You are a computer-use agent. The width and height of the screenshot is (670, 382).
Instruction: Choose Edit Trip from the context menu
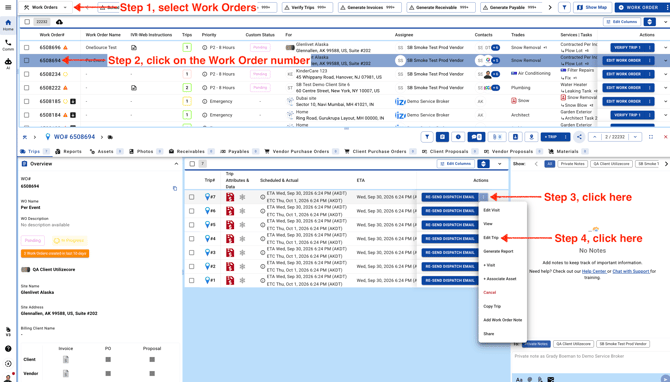491,238
